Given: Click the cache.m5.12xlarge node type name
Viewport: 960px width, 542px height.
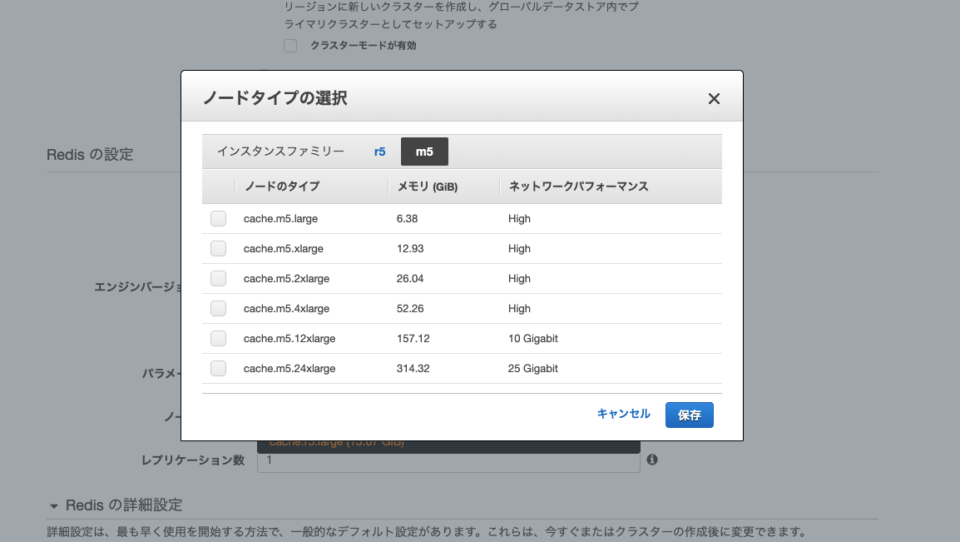Looking at the screenshot, I should [290, 339].
